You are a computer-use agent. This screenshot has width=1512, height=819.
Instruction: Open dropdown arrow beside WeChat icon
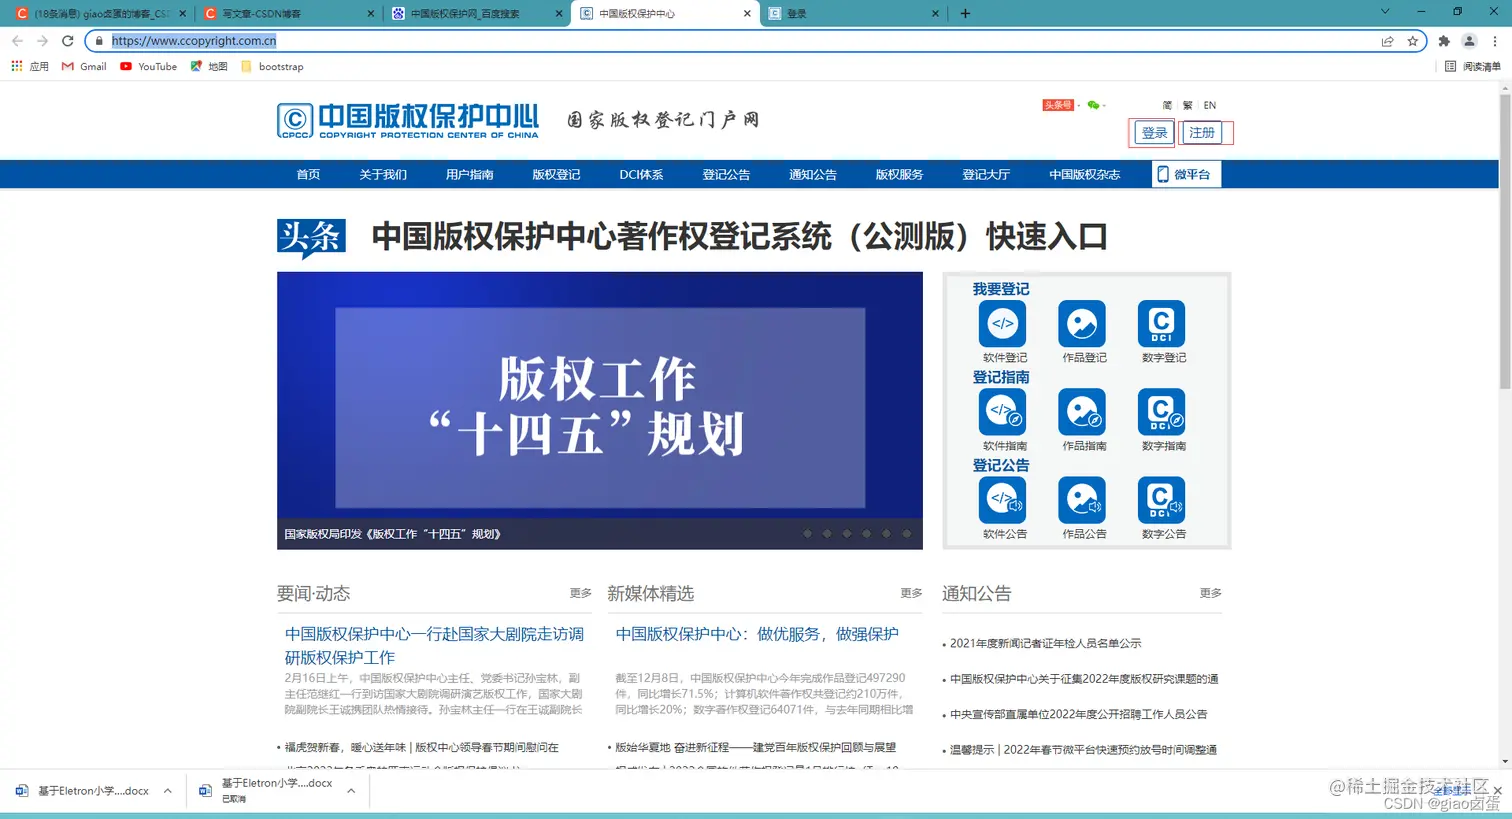[x=1104, y=106]
